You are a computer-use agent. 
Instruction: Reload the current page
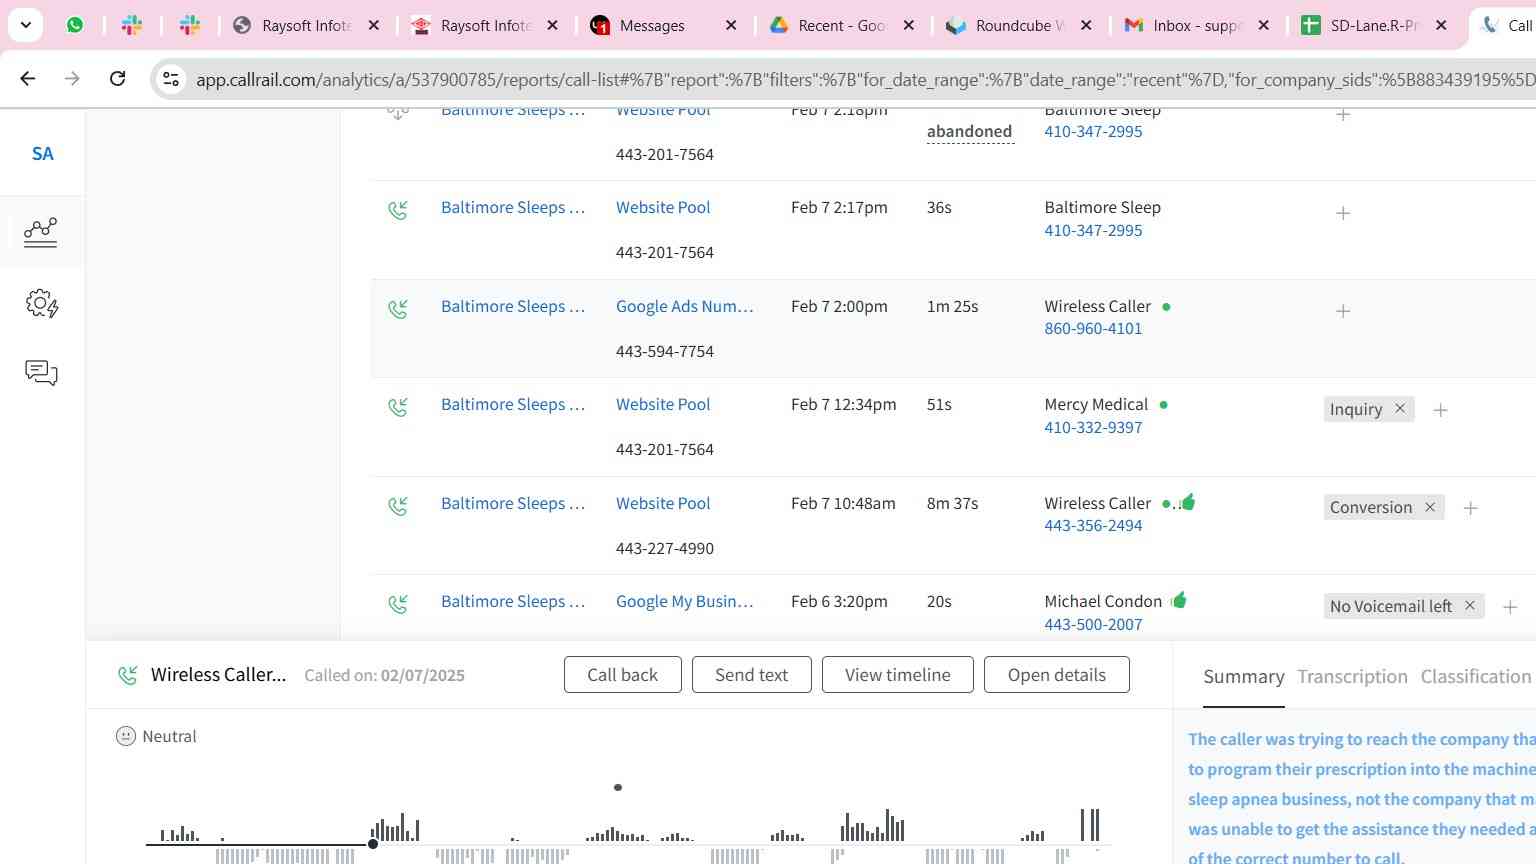[117, 78]
